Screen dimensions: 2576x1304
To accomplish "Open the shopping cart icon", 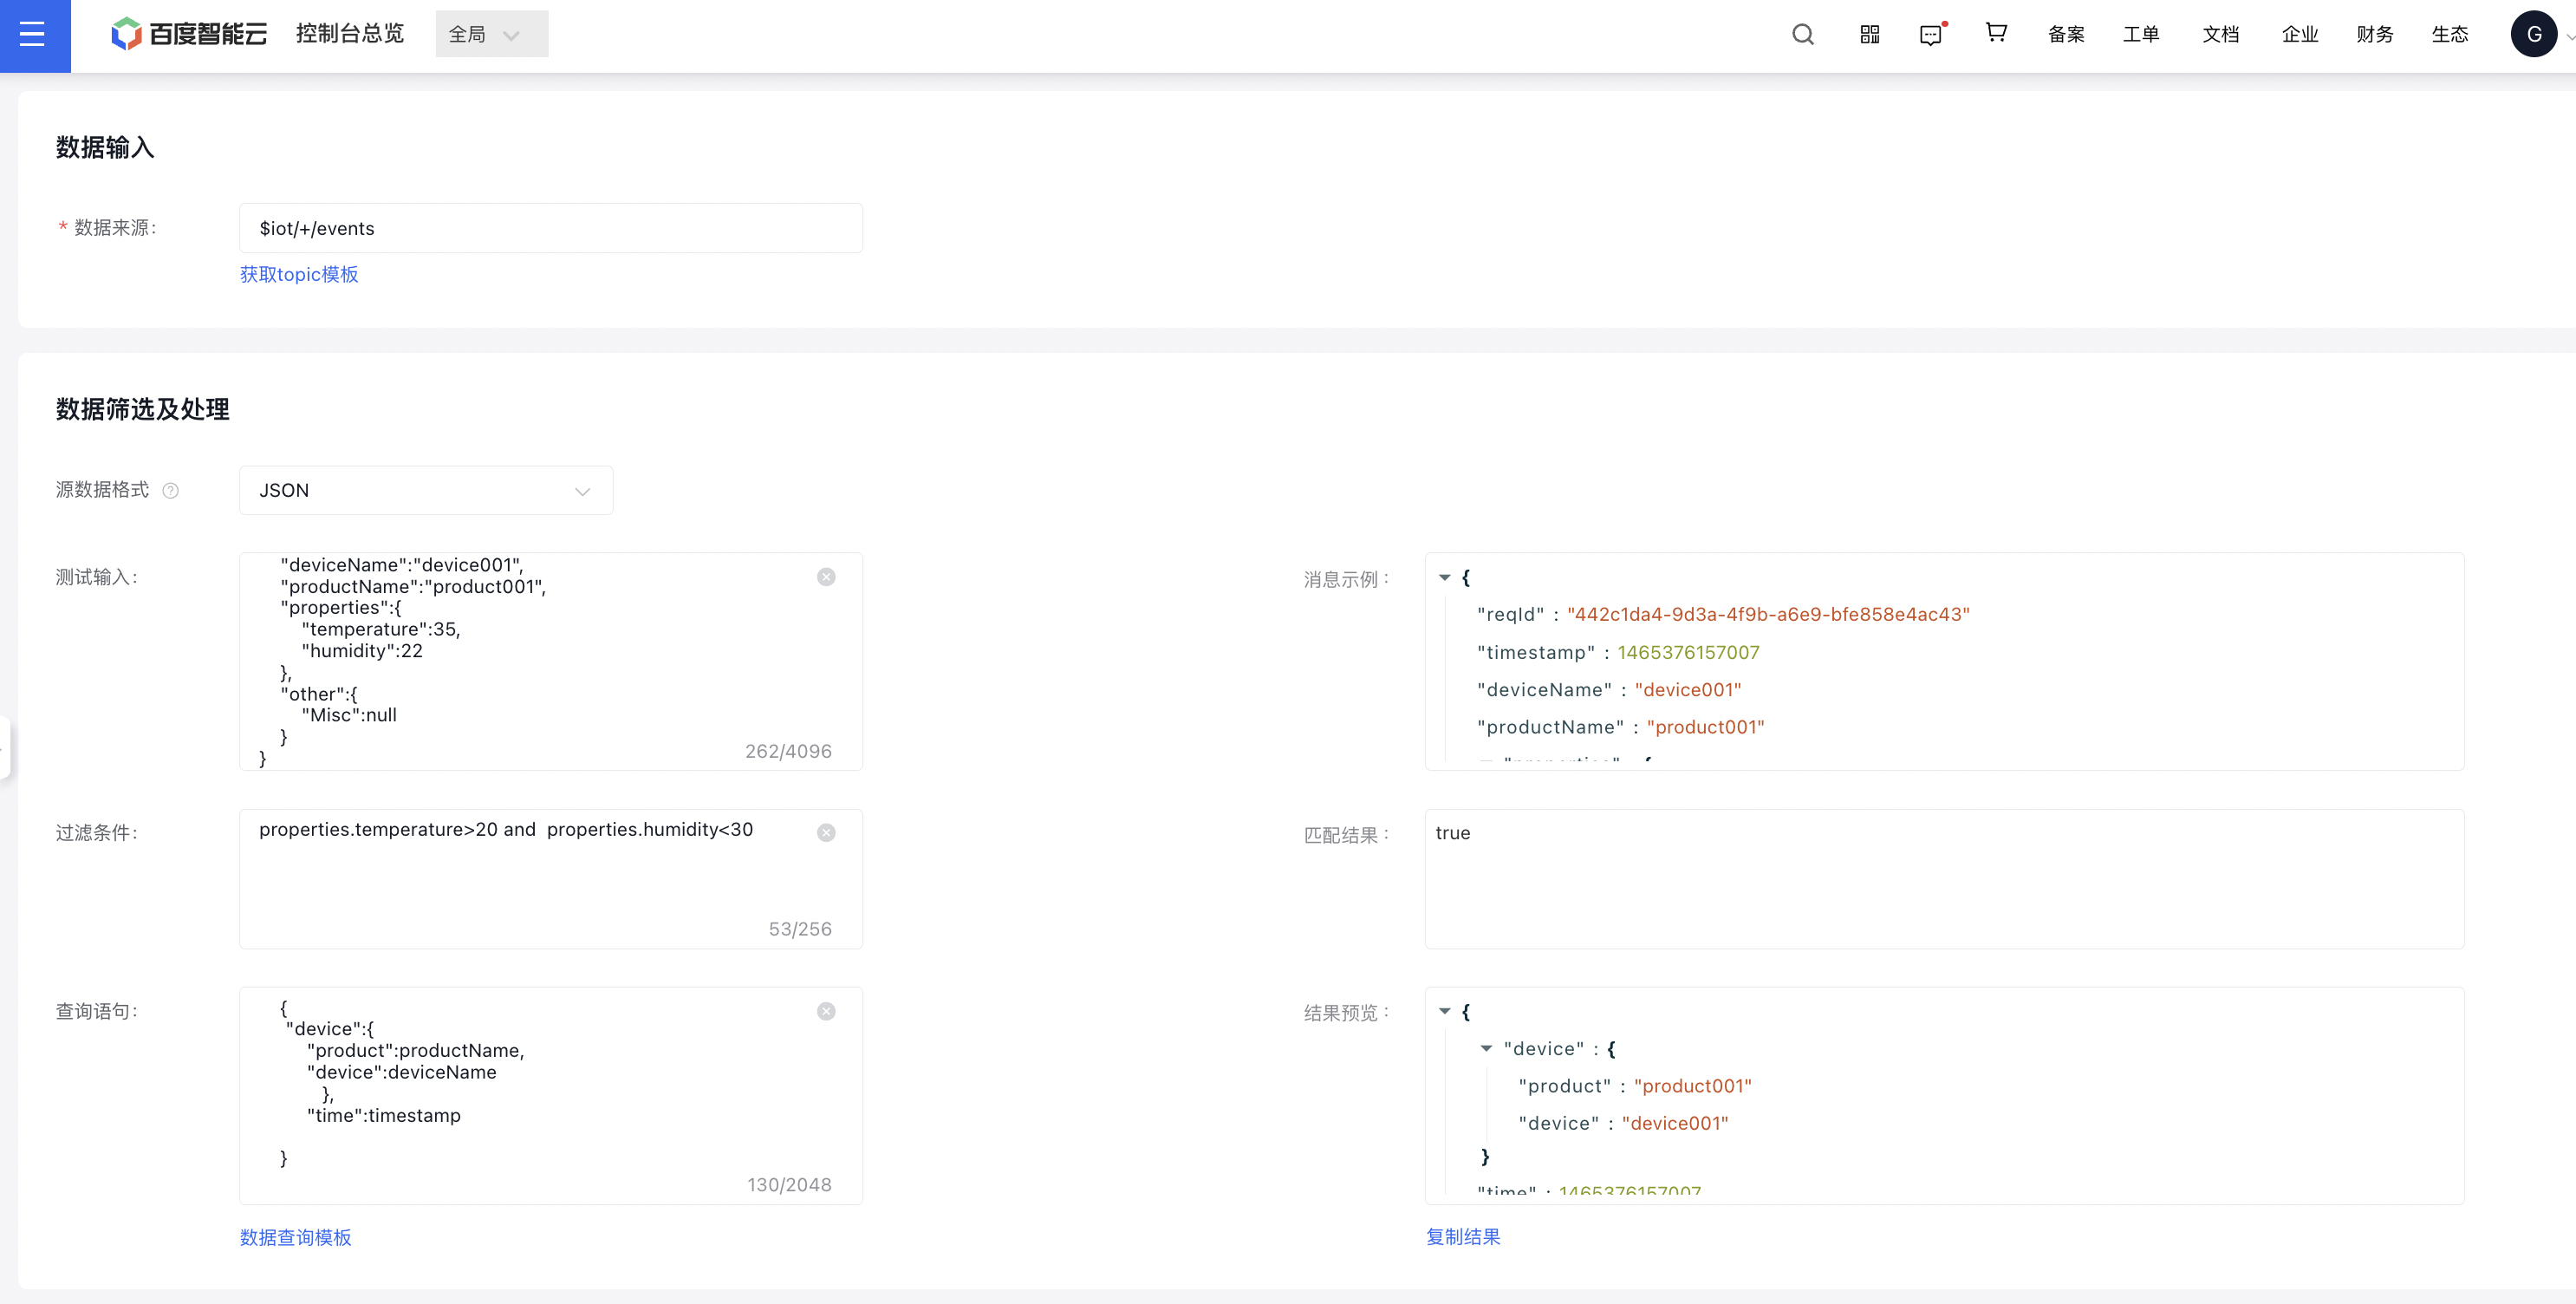I will [1996, 33].
